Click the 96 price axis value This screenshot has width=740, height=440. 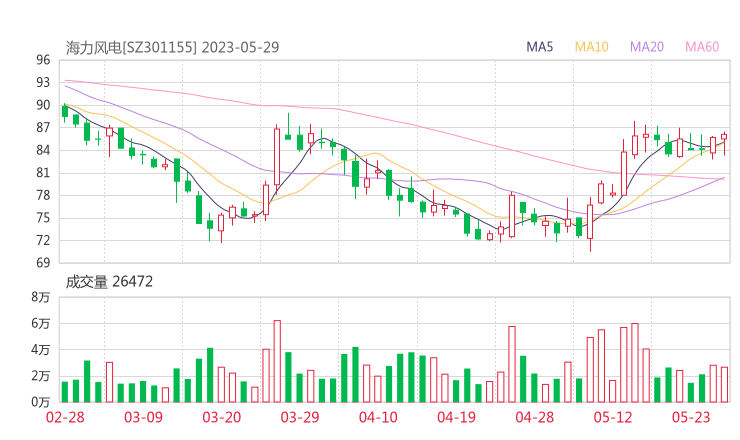[43, 60]
